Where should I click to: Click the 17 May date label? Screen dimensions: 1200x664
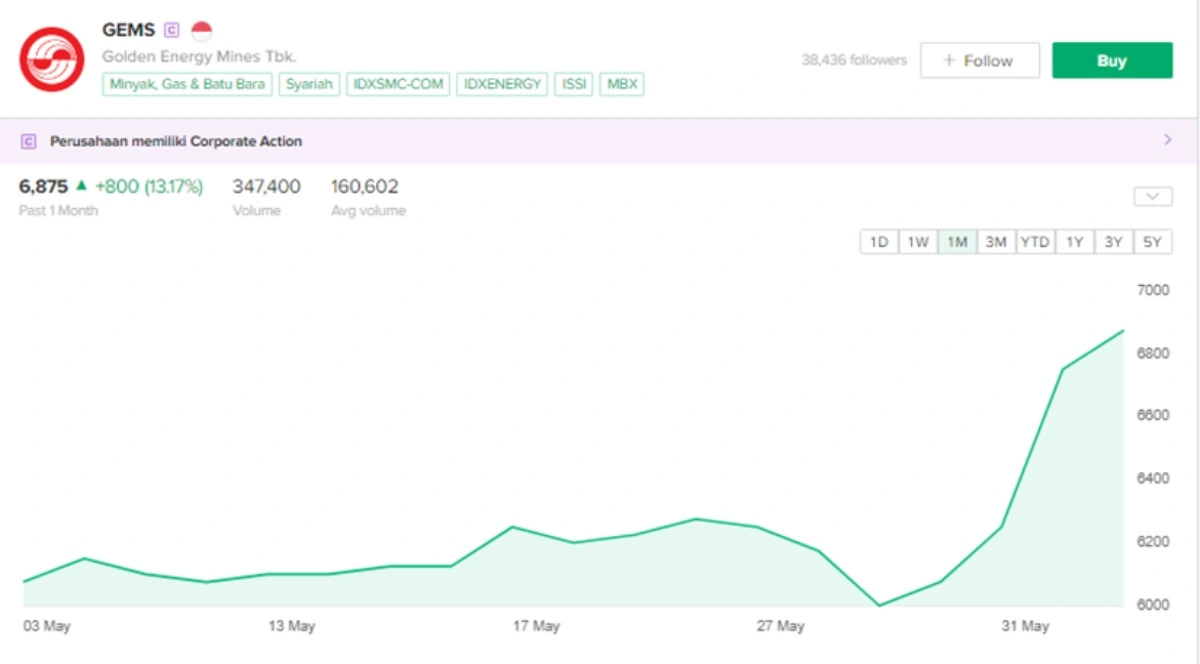(x=536, y=627)
